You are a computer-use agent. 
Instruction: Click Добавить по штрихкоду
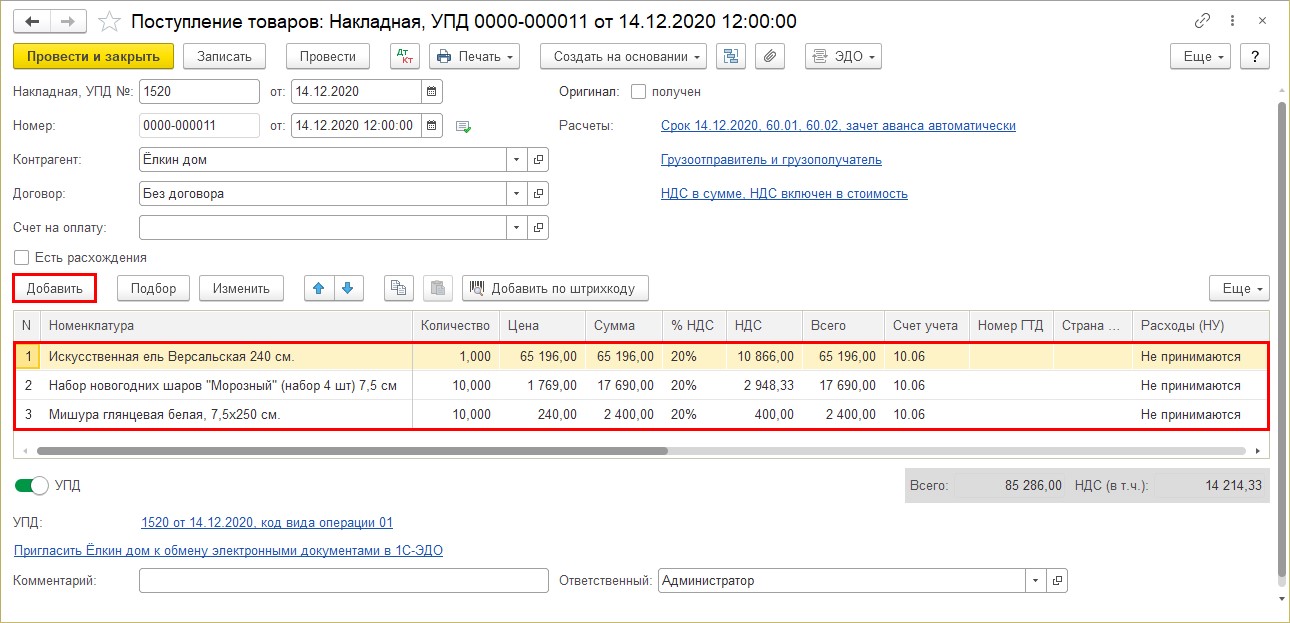coord(555,288)
